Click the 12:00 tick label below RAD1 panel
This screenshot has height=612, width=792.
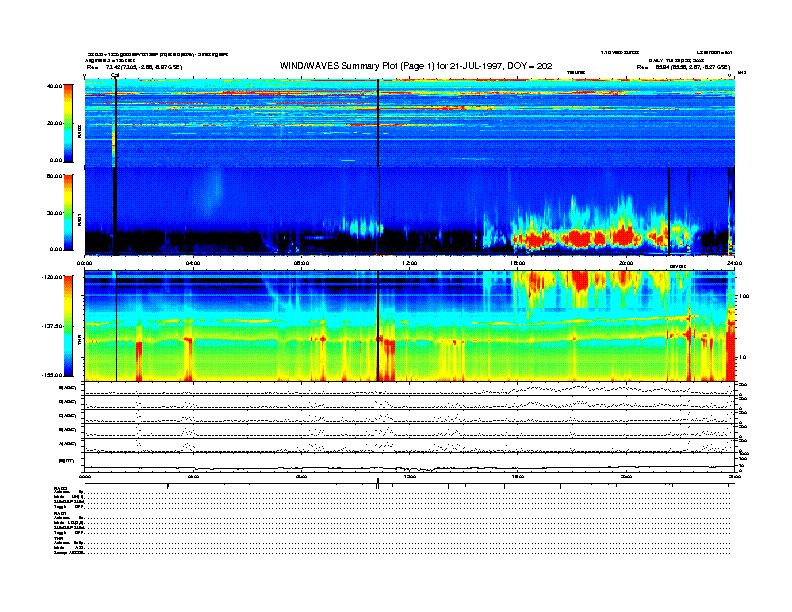click(410, 263)
